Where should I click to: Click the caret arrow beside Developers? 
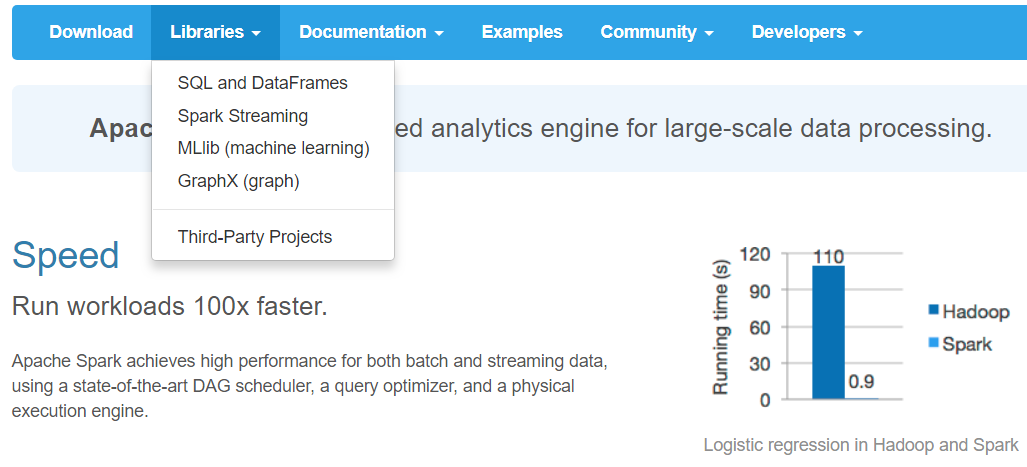click(858, 33)
